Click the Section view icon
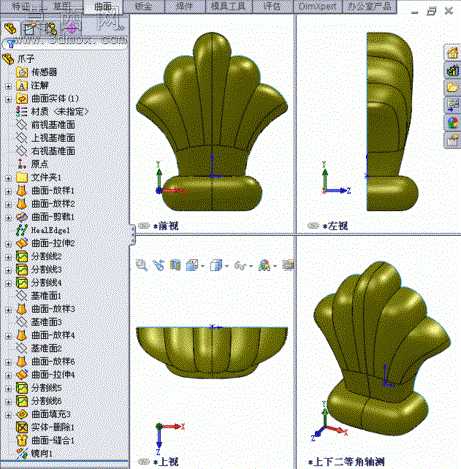Image resolution: width=461 pixels, height=469 pixels. [x=175, y=265]
